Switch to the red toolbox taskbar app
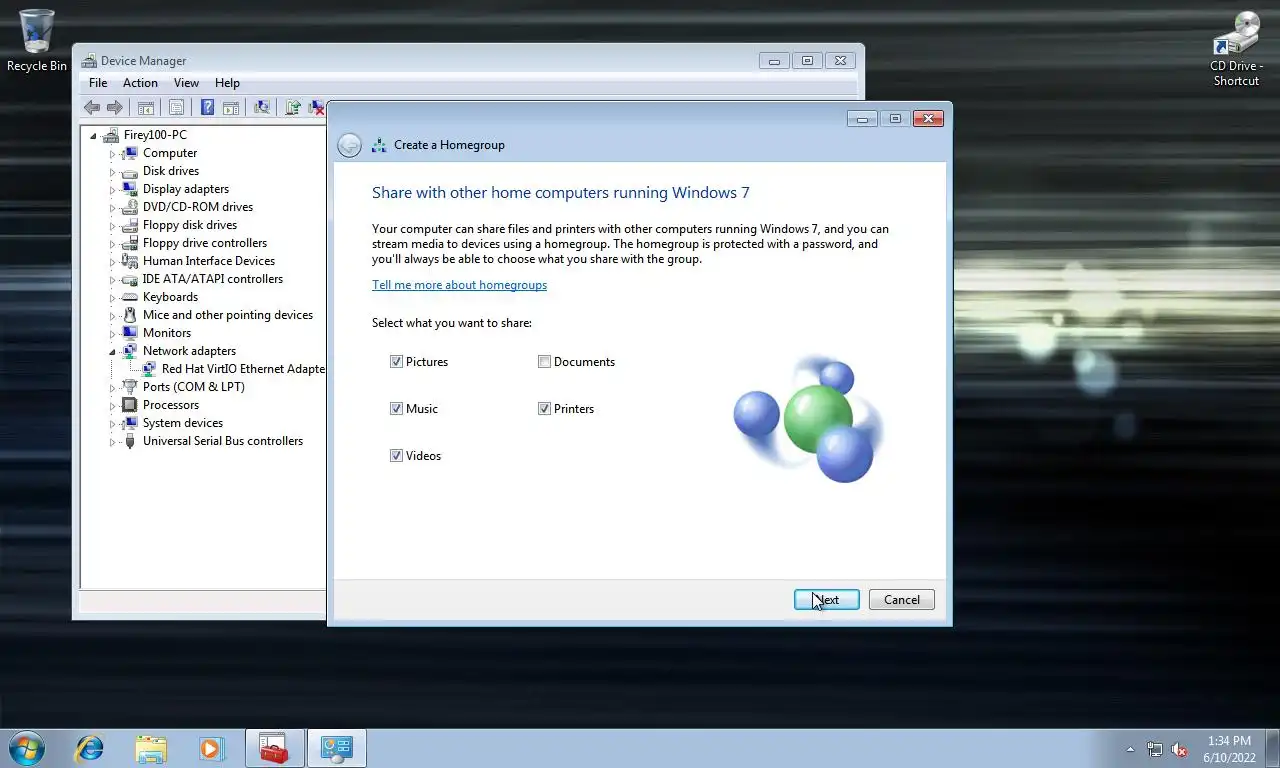This screenshot has height=768, width=1280. click(x=275, y=748)
